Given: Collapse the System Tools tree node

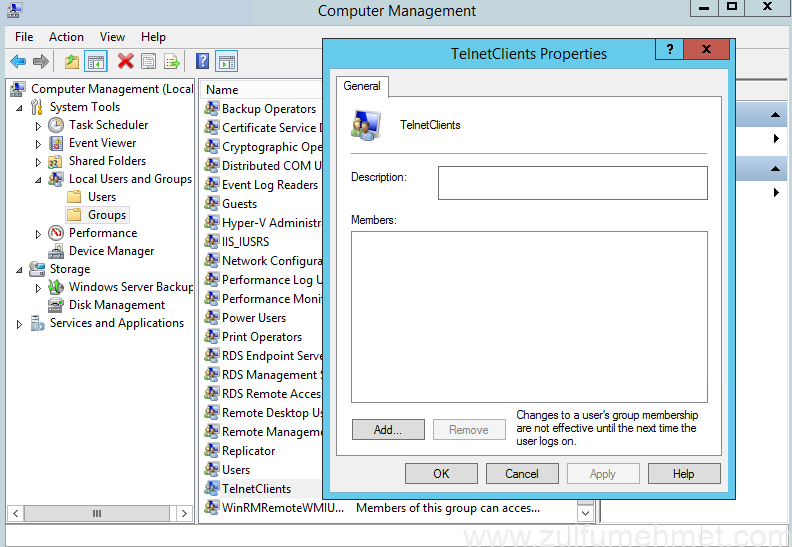Looking at the screenshot, I should [20, 108].
